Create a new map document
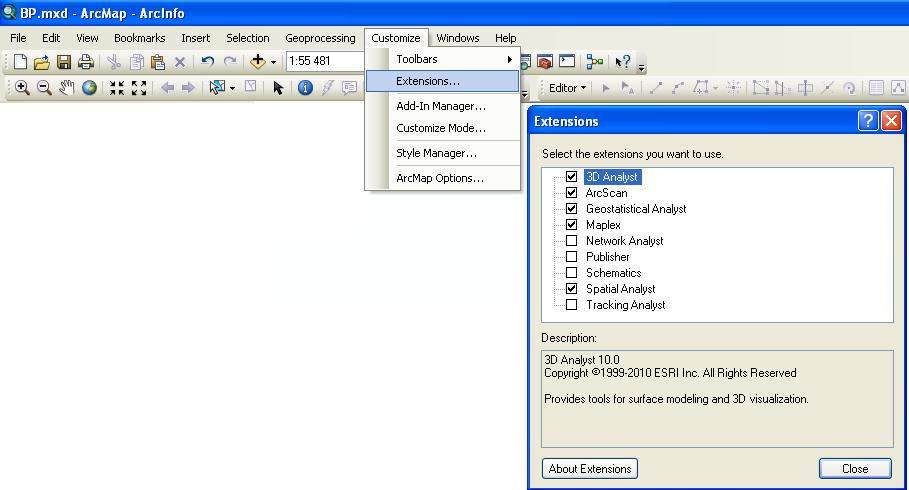This screenshot has width=909, height=490. pos(20,61)
